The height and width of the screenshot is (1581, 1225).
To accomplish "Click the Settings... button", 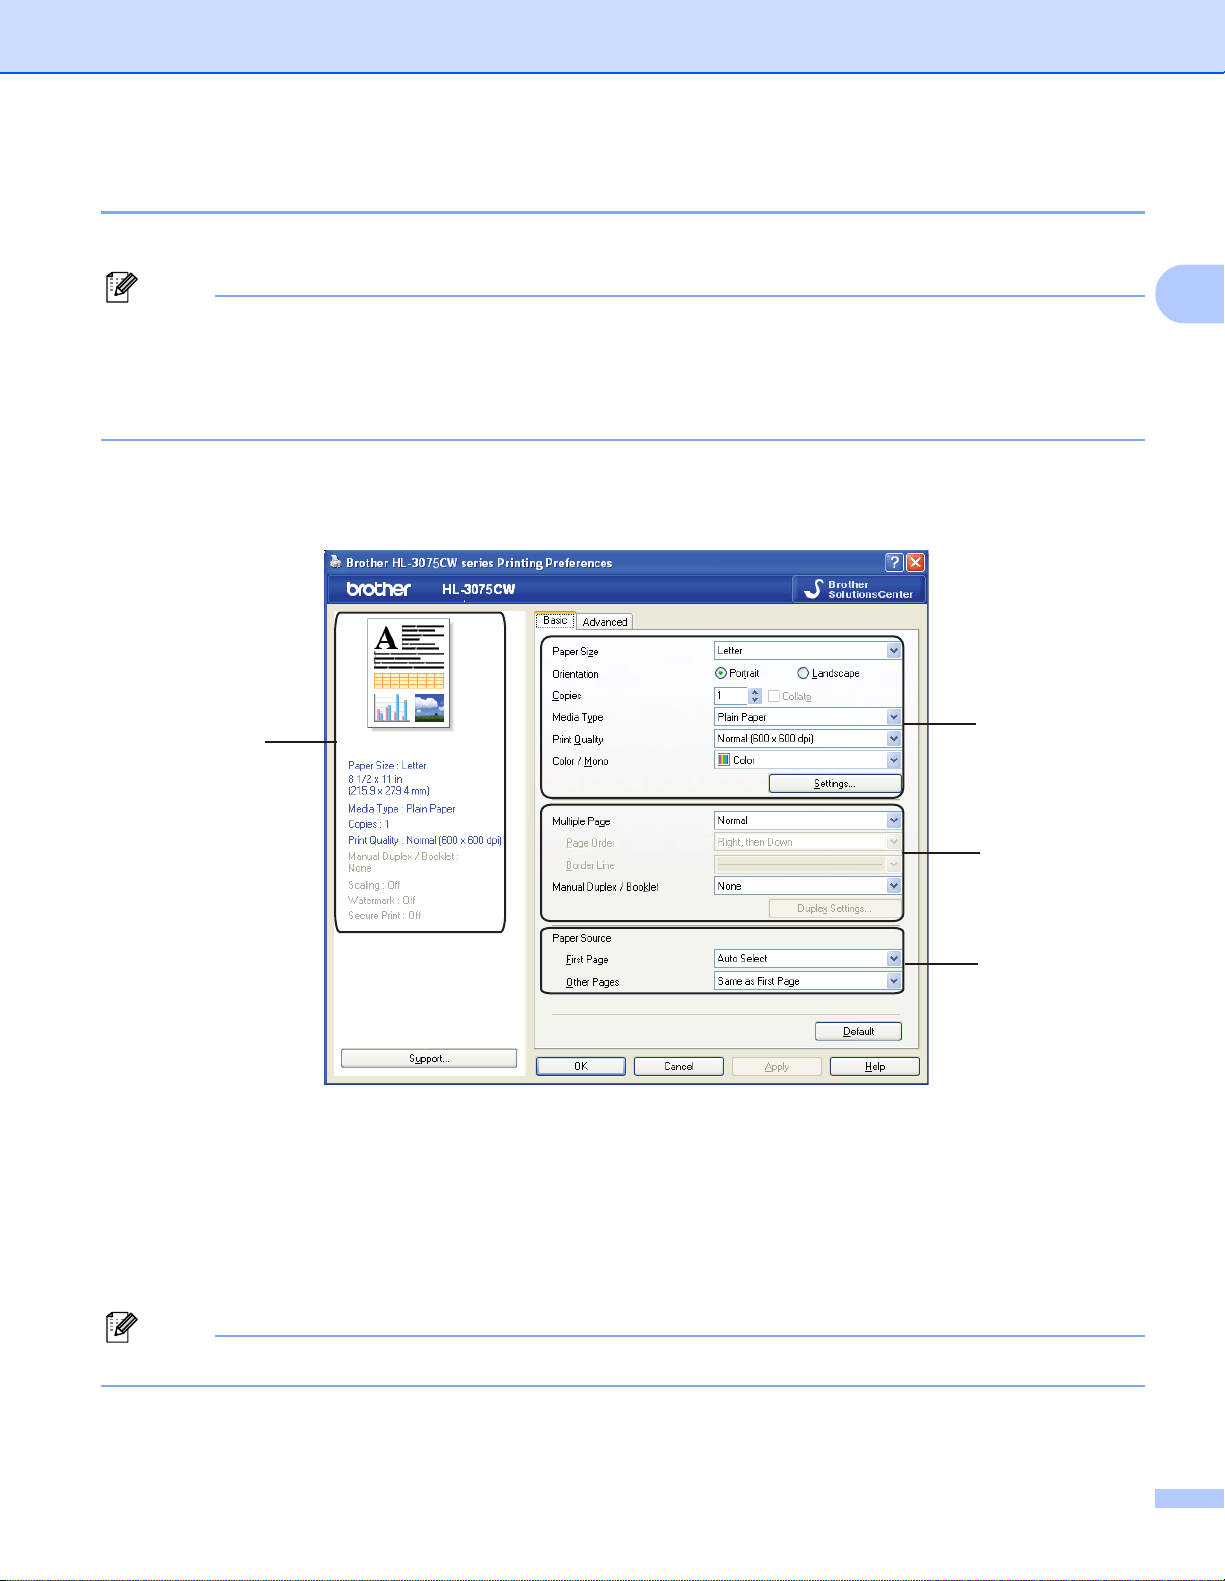I will click(x=835, y=783).
